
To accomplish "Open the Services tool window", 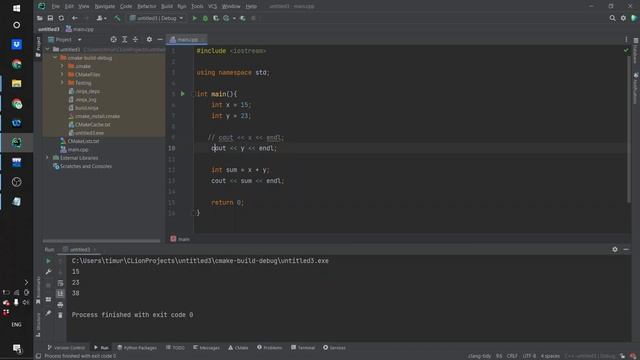I will click(x=335, y=348).
